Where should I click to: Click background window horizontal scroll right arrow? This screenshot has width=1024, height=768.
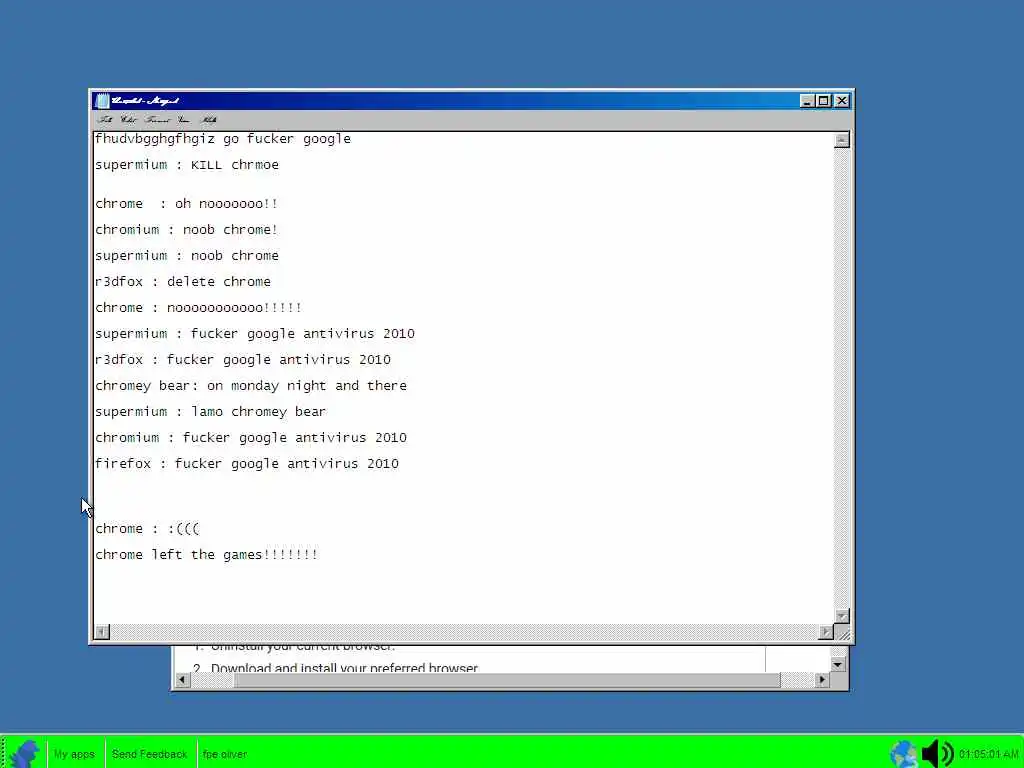[822, 680]
